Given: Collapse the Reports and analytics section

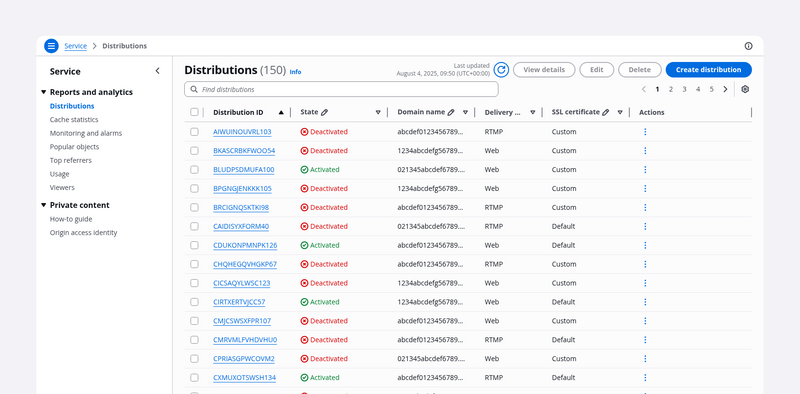Looking at the screenshot, I should (x=43, y=92).
